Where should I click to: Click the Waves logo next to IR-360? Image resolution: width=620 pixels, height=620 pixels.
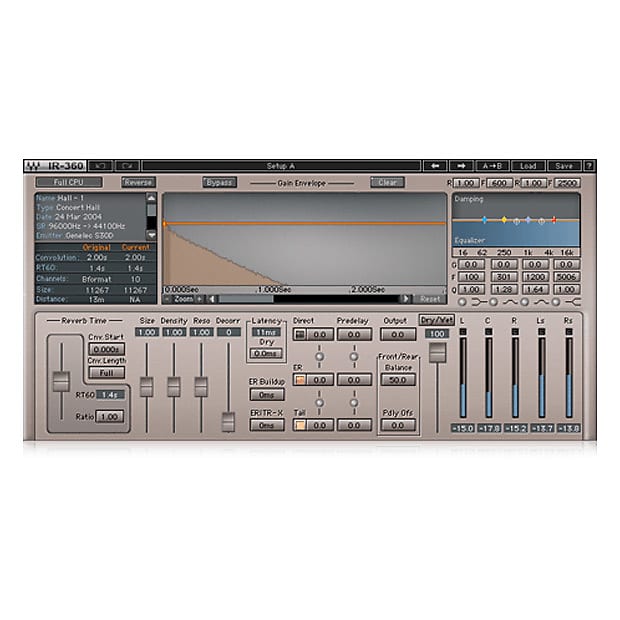pyautogui.click(x=33, y=166)
